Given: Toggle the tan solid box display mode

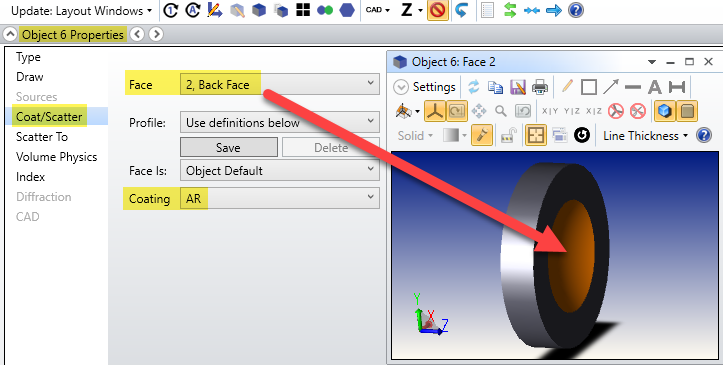Looking at the screenshot, I should [687, 111].
